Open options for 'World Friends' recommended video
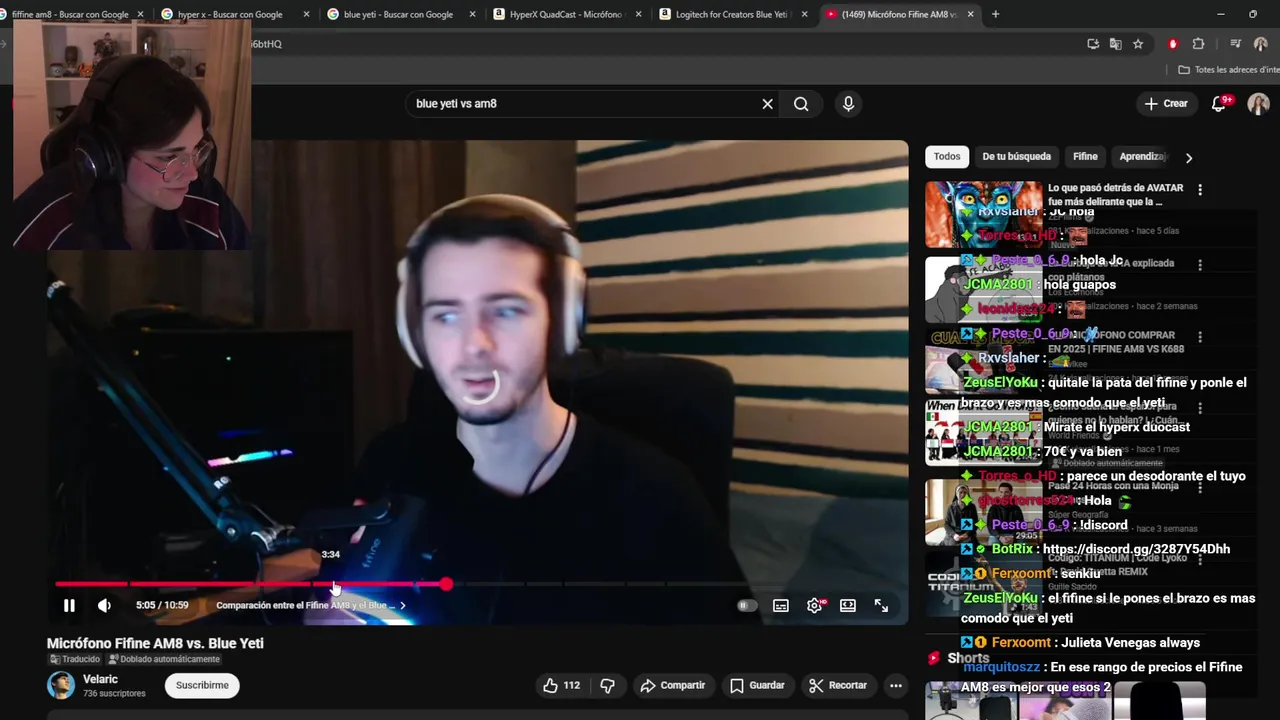Image resolution: width=1280 pixels, height=720 pixels. [x=1200, y=408]
